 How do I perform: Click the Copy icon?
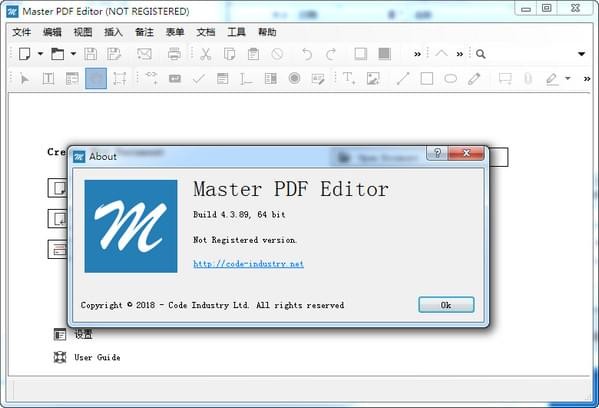[x=229, y=54]
